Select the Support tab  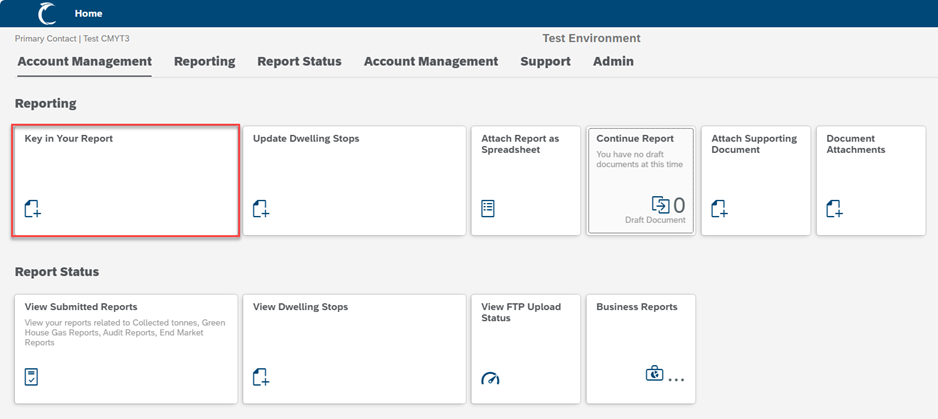point(545,61)
